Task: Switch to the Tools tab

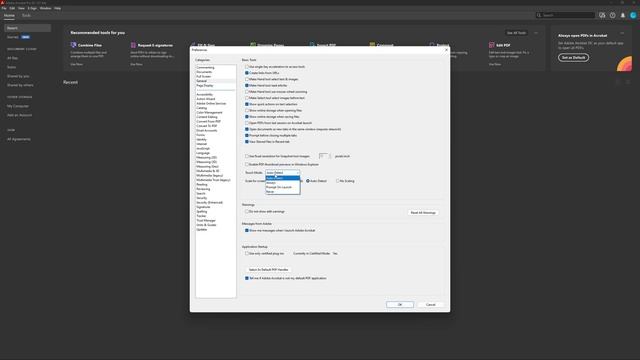Action: pos(26,16)
